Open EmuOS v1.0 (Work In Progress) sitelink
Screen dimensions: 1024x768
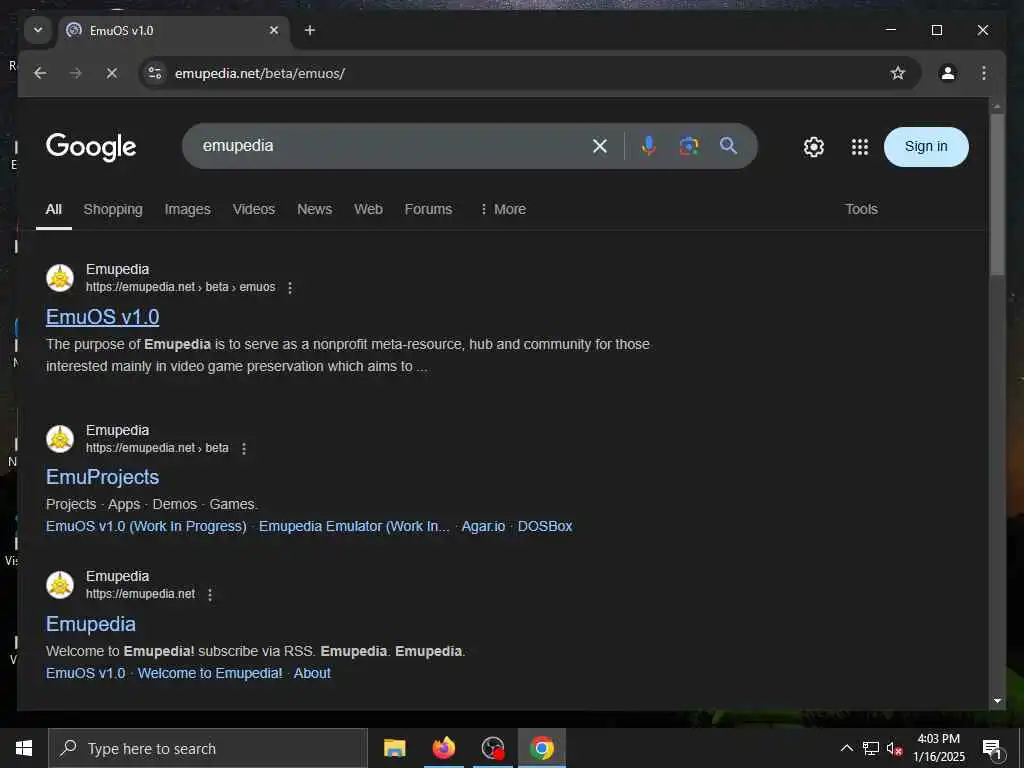coord(146,526)
